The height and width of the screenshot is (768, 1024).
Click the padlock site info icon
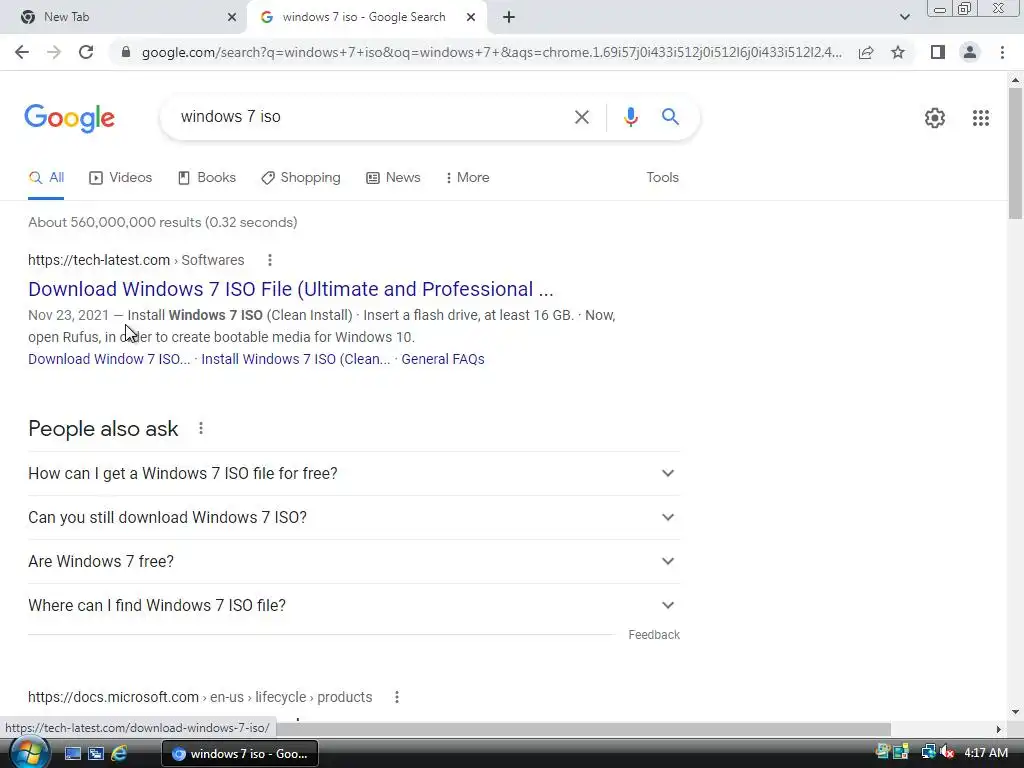point(126,52)
